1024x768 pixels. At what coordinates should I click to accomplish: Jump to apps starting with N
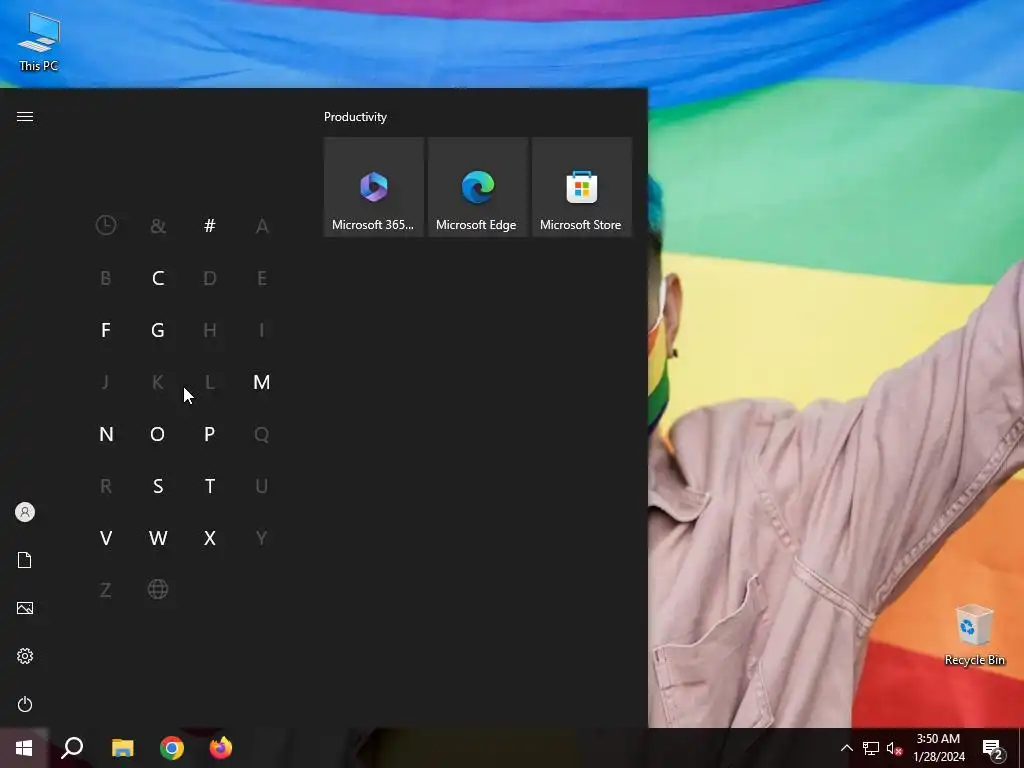(x=106, y=434)
